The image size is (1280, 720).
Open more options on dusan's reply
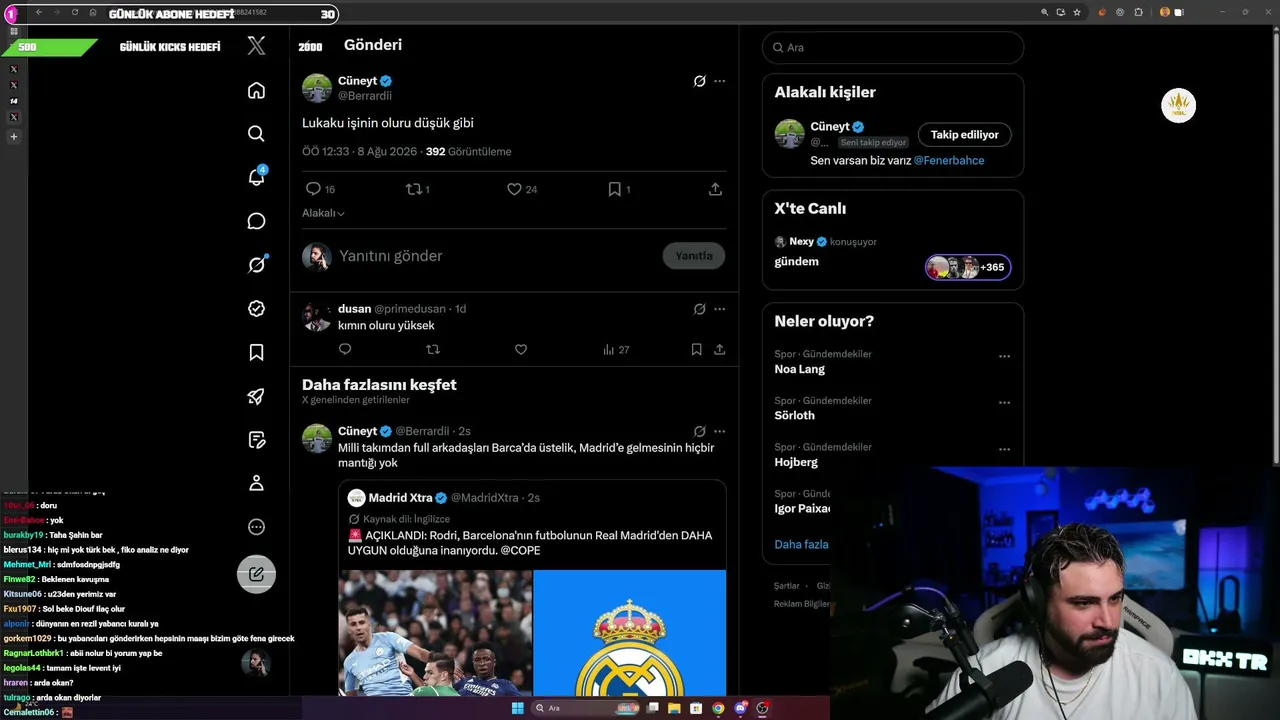point(719,309)
